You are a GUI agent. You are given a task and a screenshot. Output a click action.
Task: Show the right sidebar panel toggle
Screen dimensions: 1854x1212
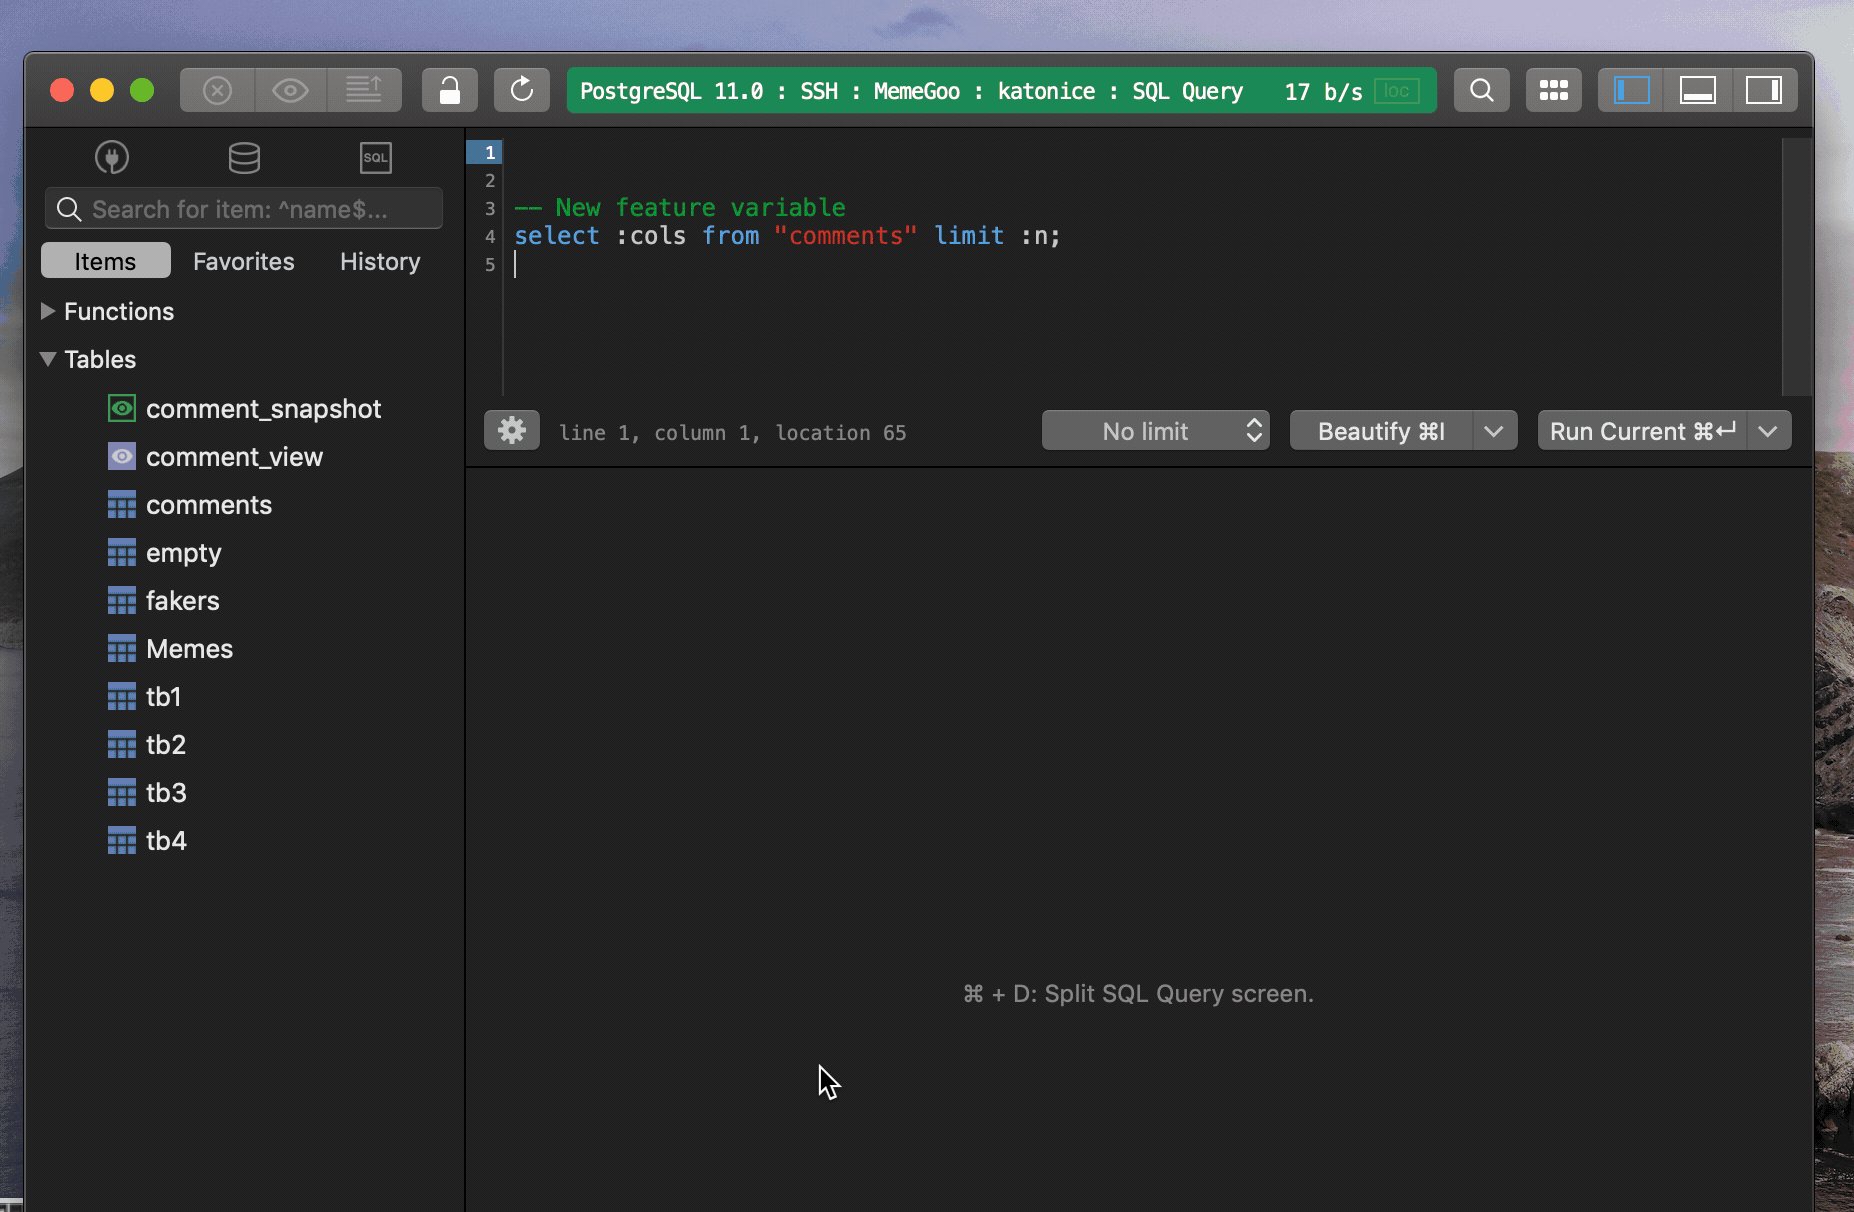1765,89
